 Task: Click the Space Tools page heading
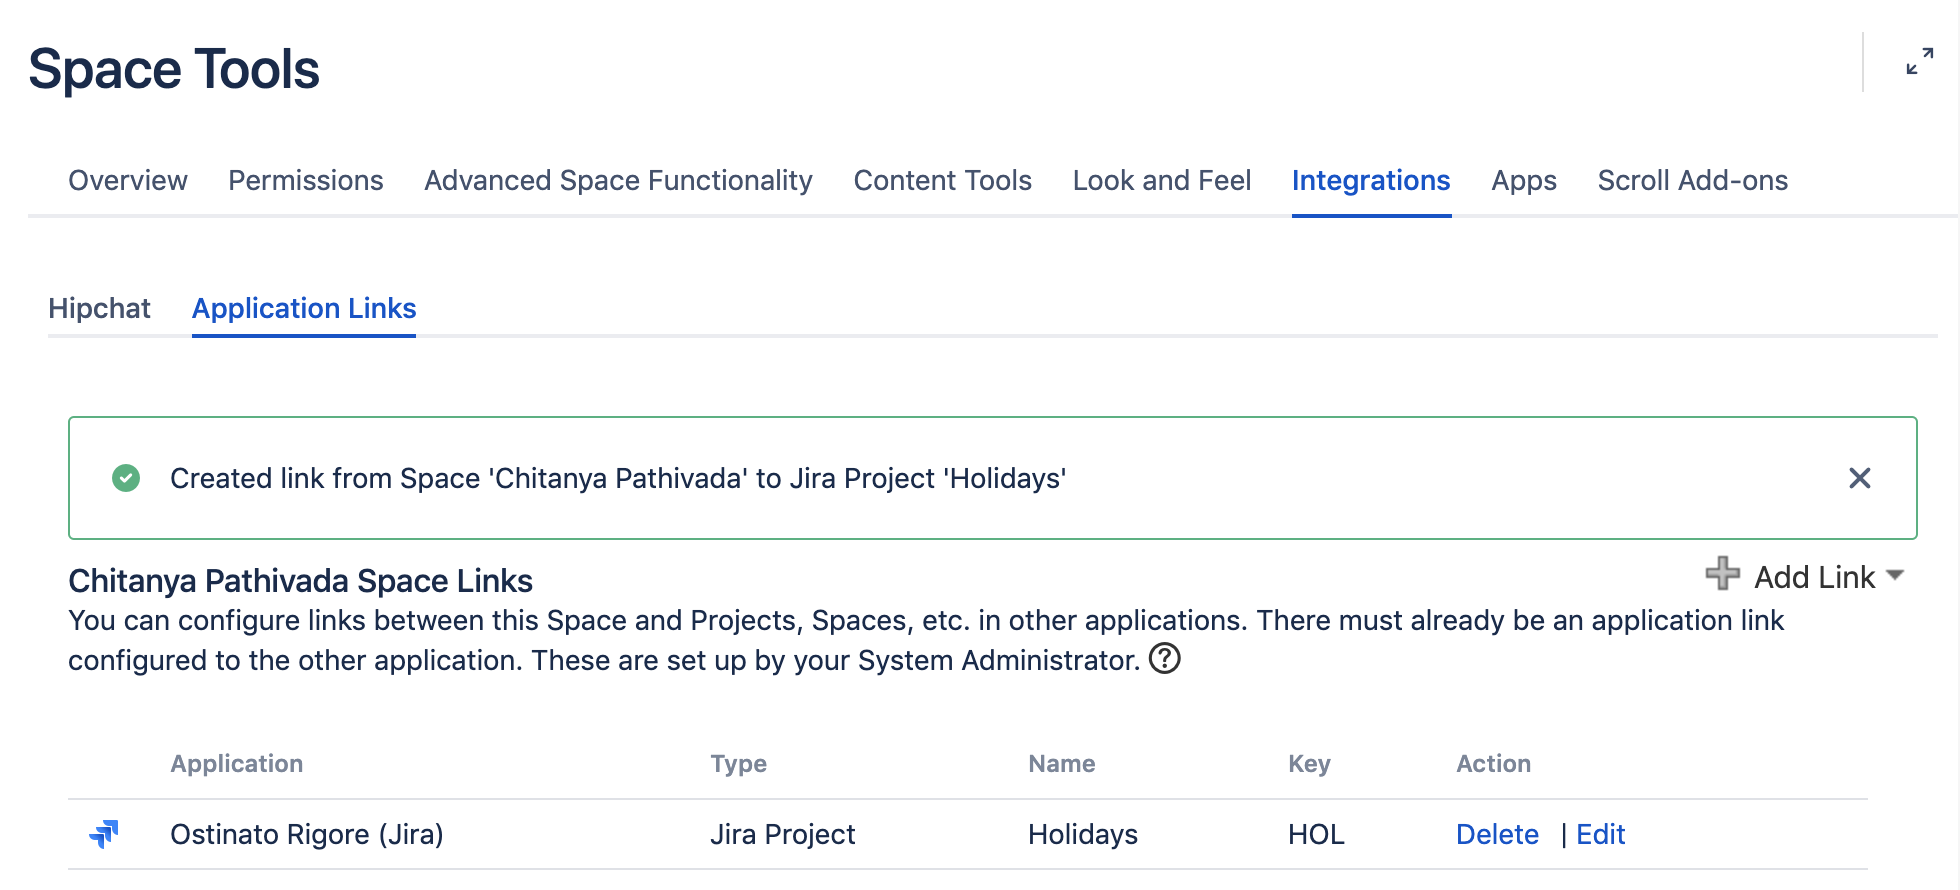pyautogui.click(x=174, y=70)
